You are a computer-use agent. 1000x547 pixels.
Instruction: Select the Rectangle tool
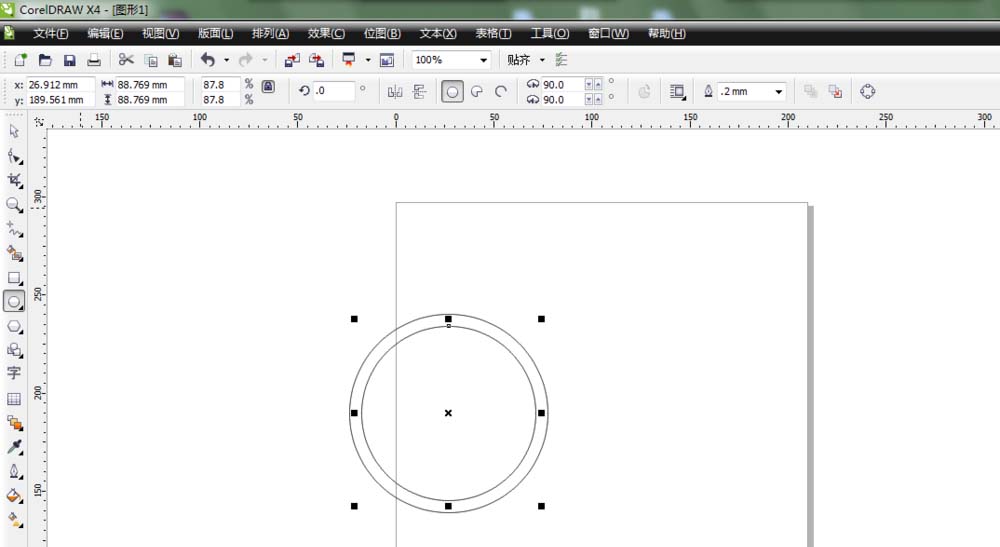click(x=14, y=278)
